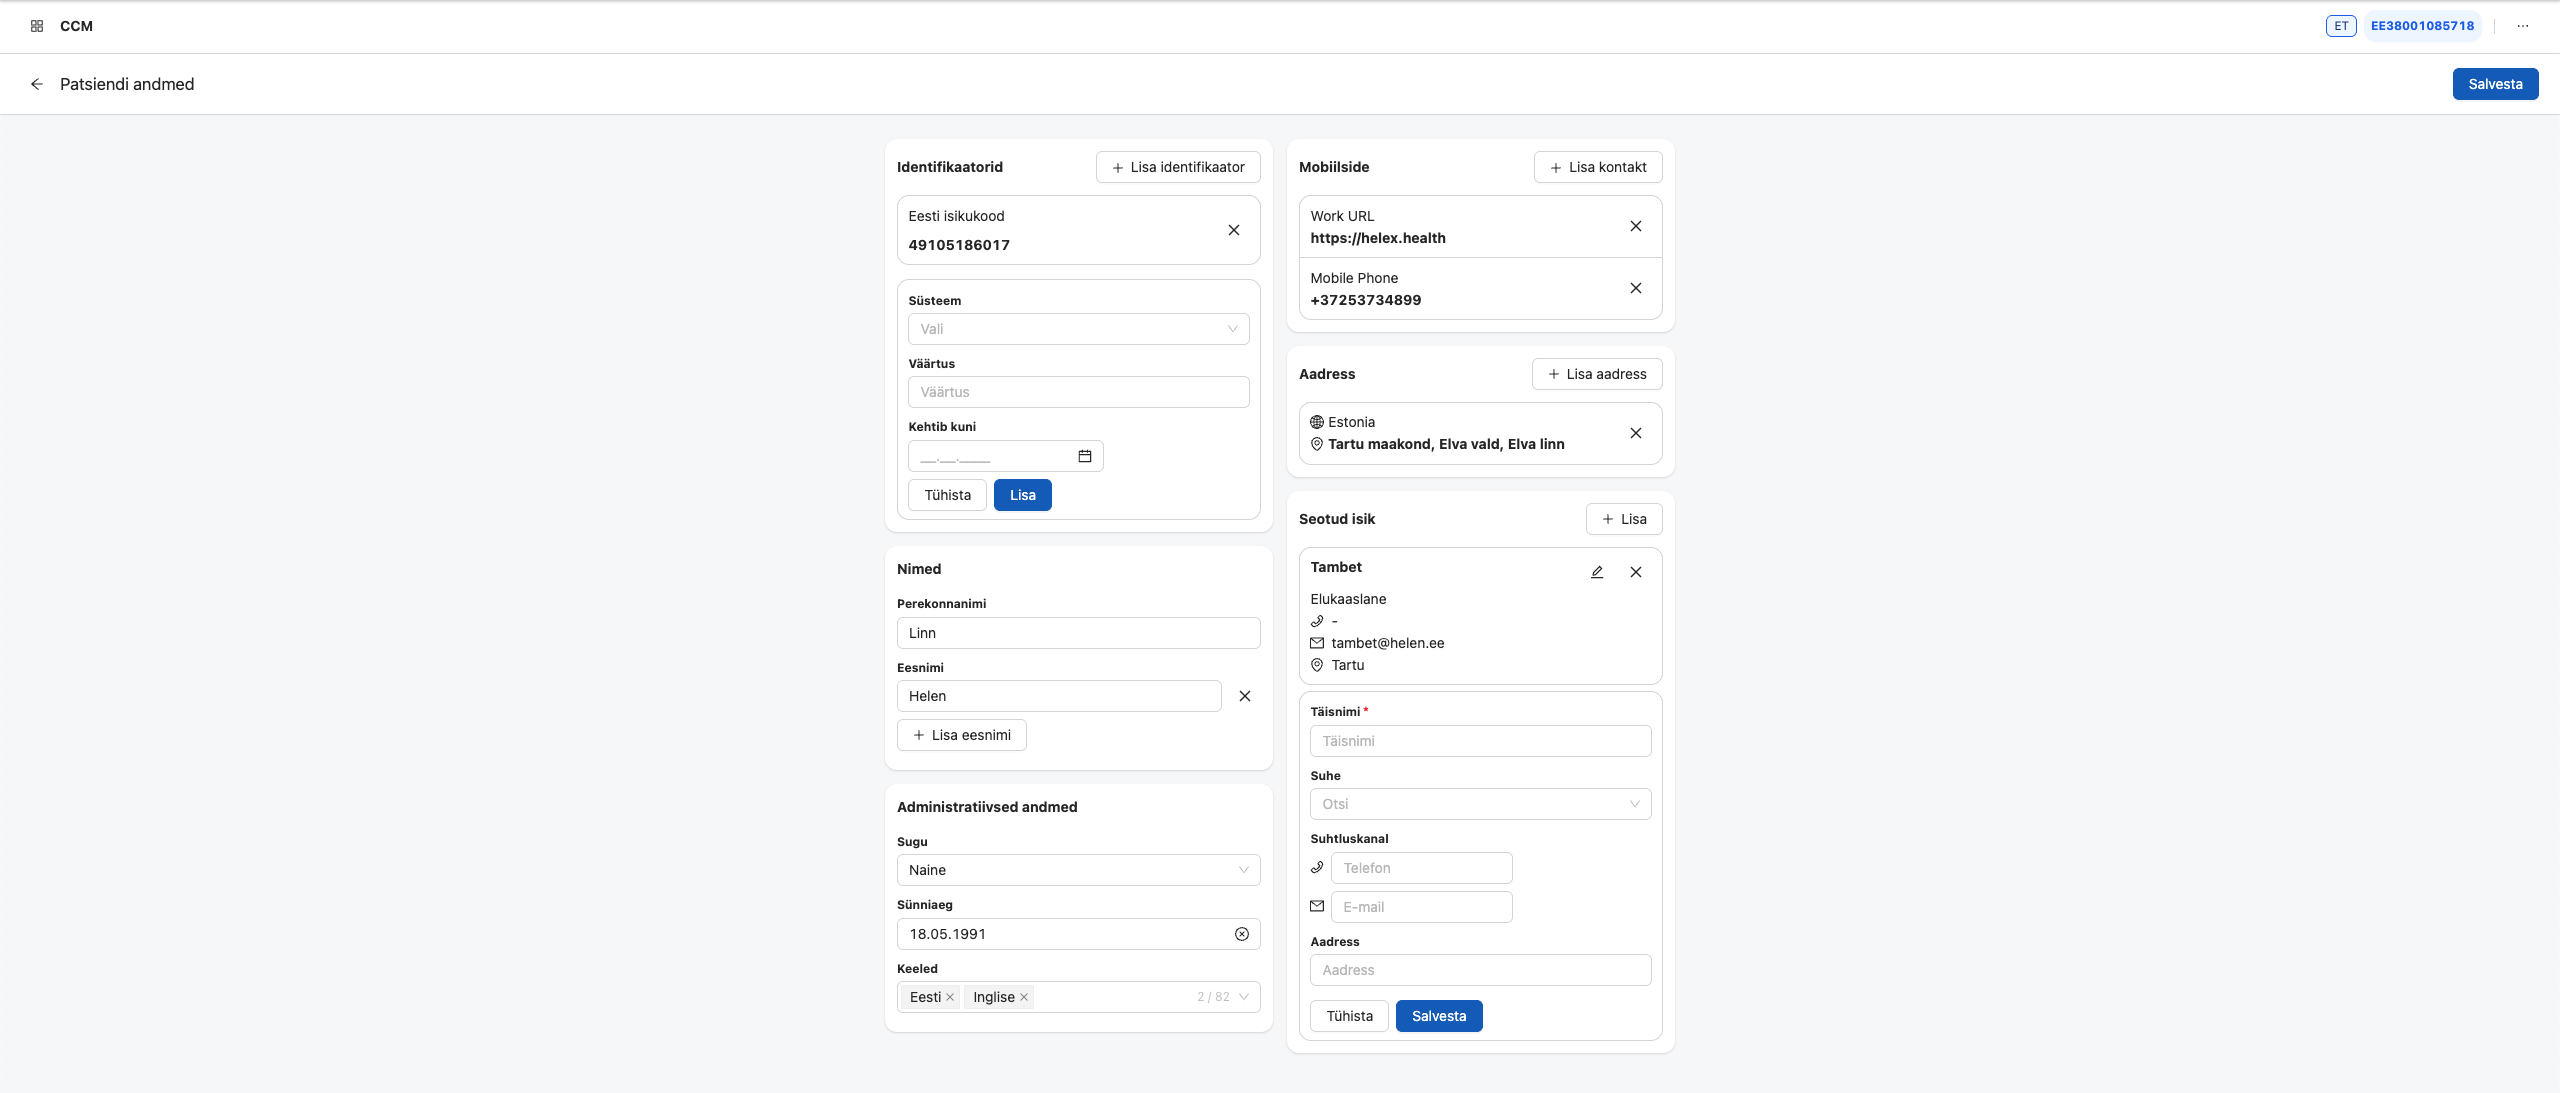Image resolution: width=2560 pixels, height=1093 pixels.
Task: Remove the Inglise language tag
Action: (1024, 997)
